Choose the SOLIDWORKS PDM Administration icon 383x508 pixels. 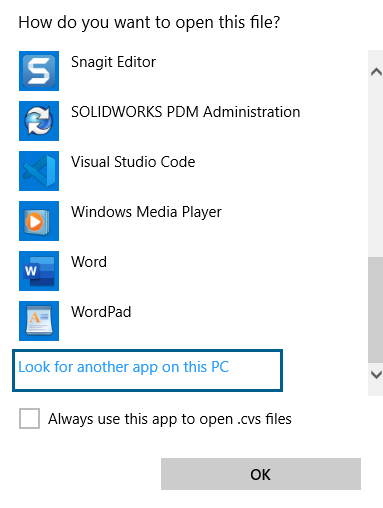point(39,121)
